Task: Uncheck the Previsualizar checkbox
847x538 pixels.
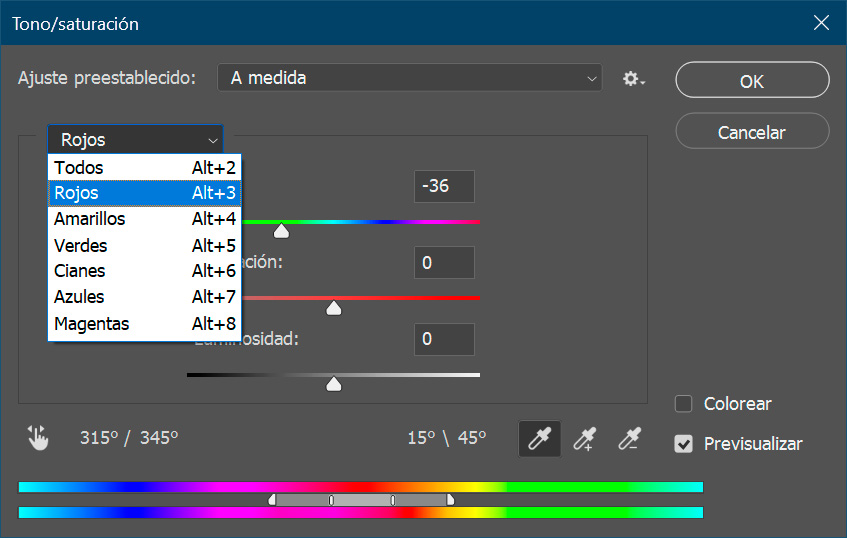Action: pyautogui.click(x=684, y=443)
